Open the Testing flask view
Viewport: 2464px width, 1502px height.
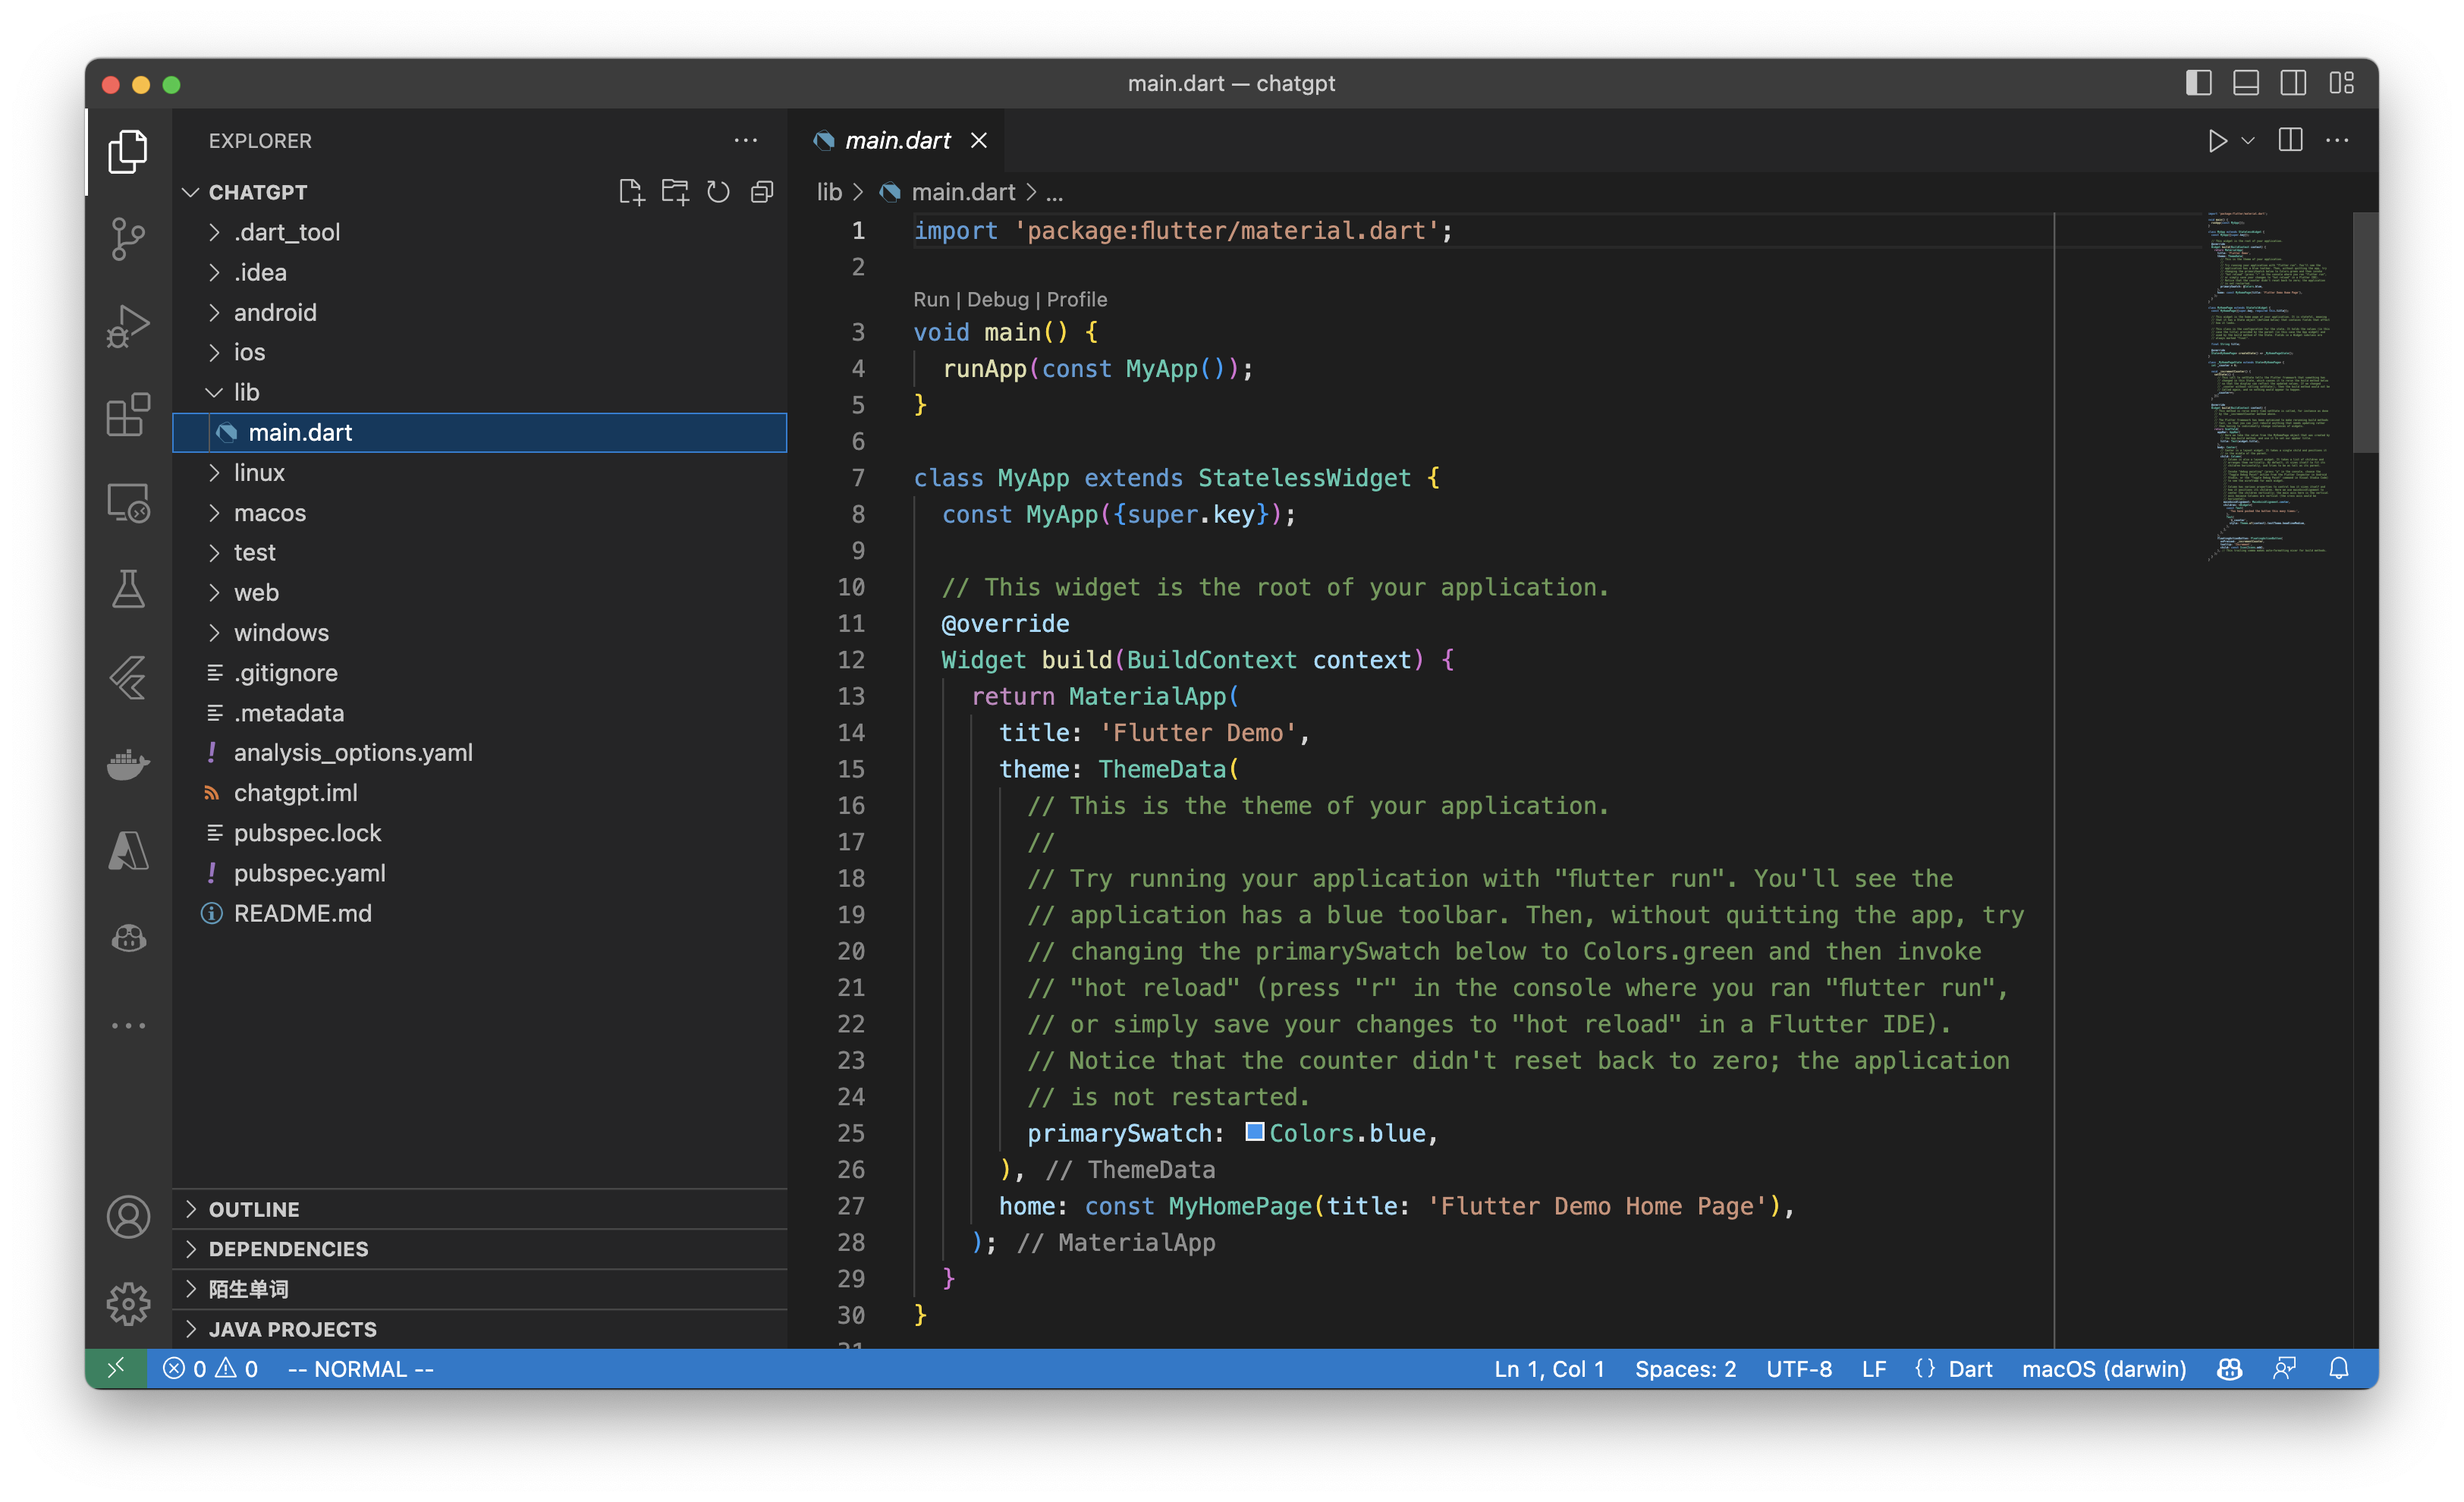pos(128,588)
